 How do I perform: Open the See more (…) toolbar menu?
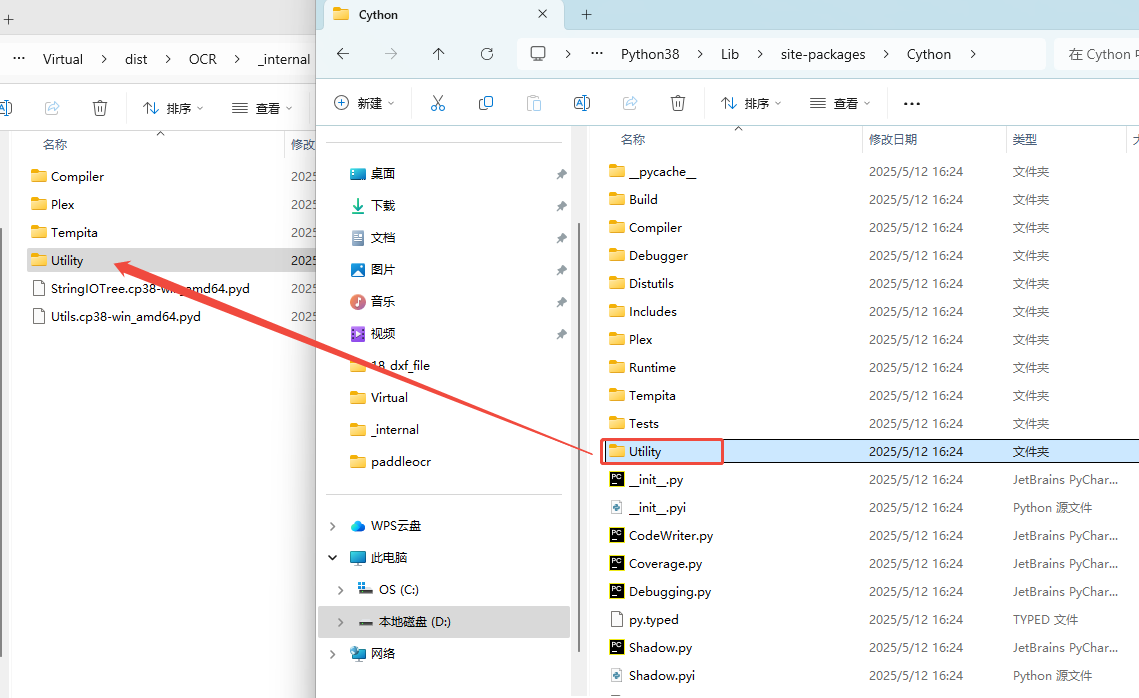(911, 103)
